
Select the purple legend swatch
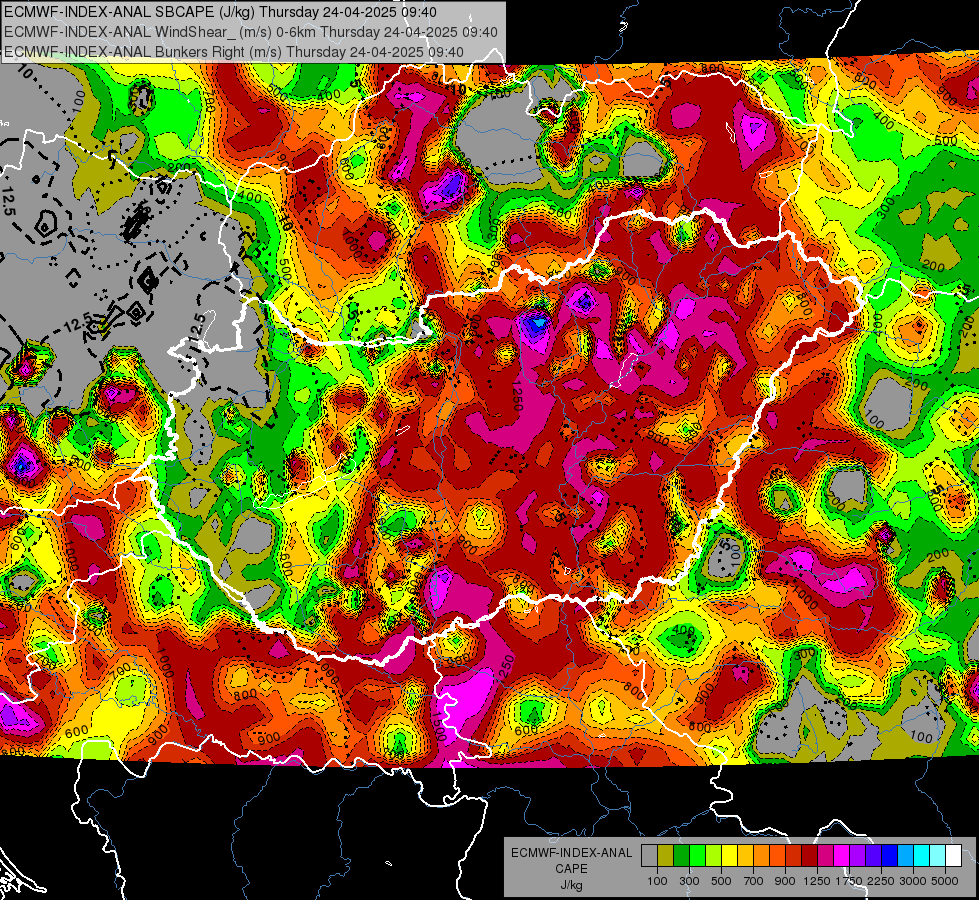(858, 856)
